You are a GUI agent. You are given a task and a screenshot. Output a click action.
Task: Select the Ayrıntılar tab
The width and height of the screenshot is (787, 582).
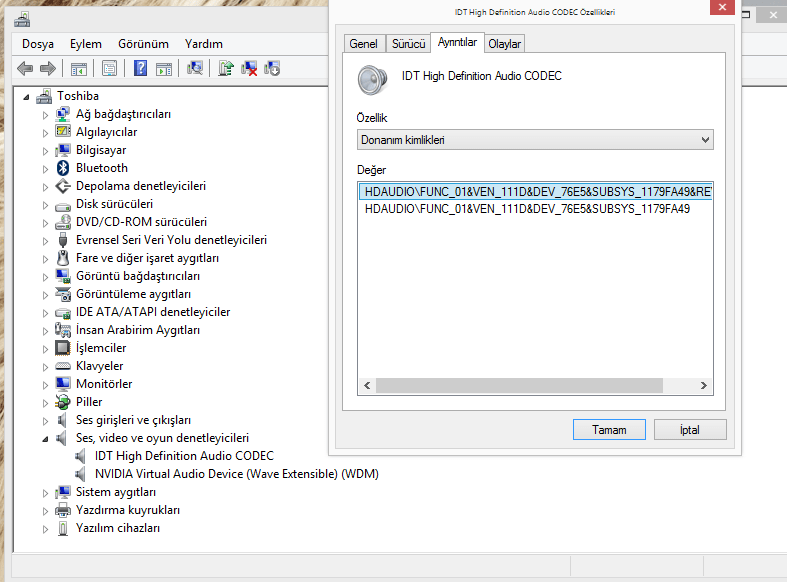coord(457,42)
